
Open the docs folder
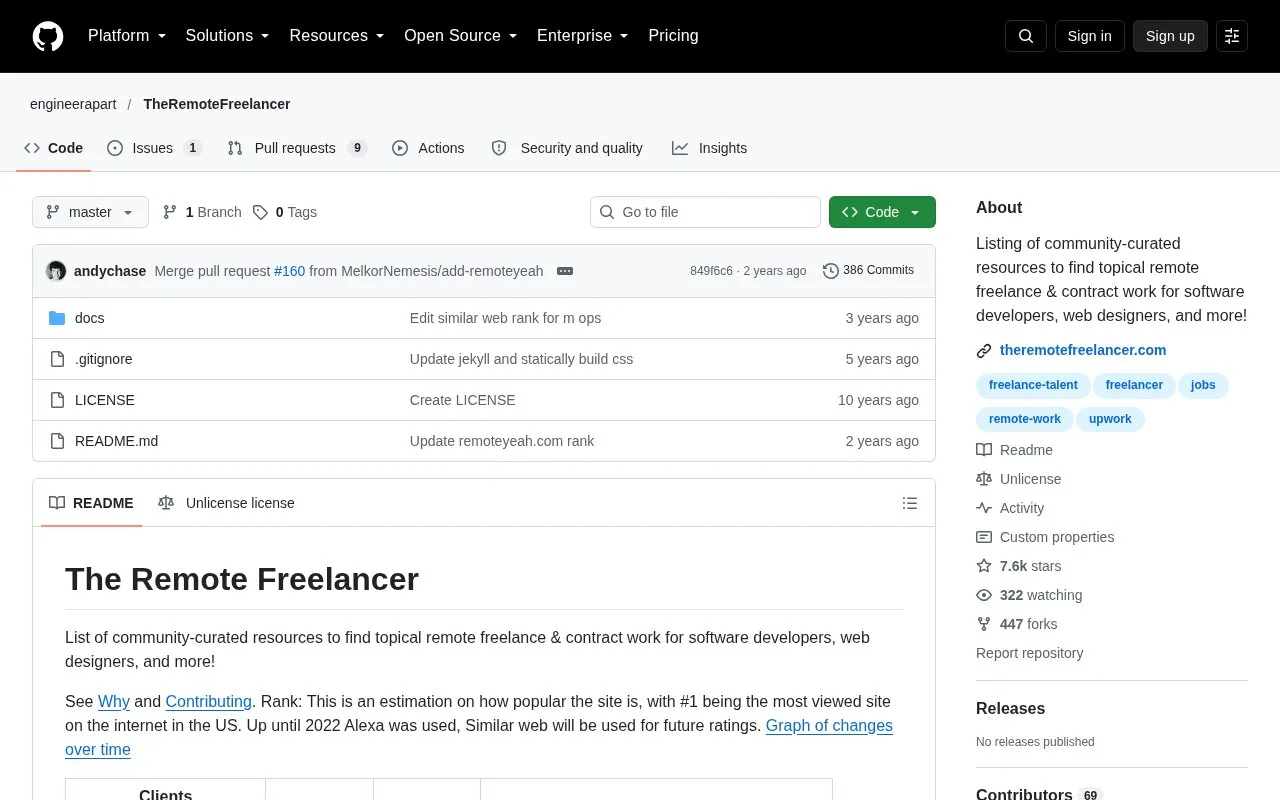point(90,318)
